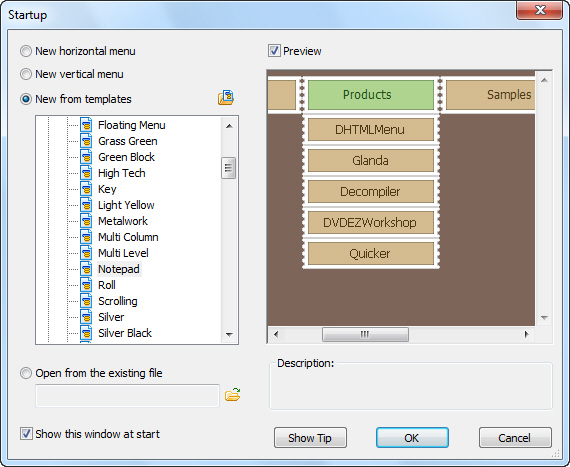Uncheck the Preview checkbox
Image resolution: width=570 pixels, height=467 pixels.
(274, 51)
